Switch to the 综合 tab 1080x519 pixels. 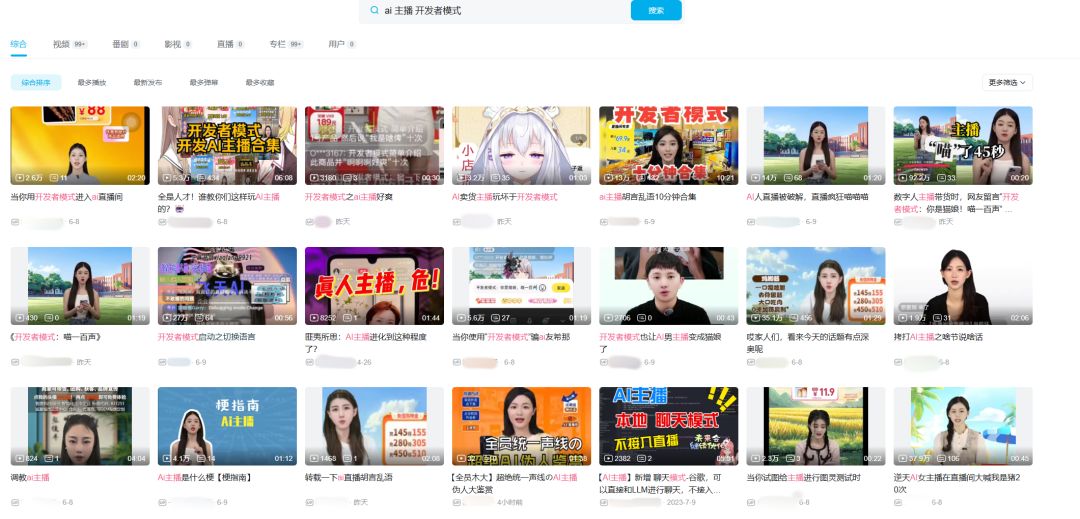(x=19, y=44)
